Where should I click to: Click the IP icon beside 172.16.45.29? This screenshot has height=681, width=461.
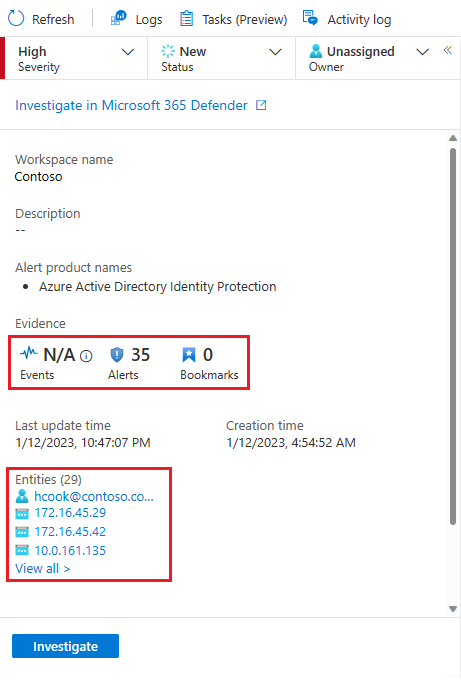pyautogui.click(x=22, y=514)
